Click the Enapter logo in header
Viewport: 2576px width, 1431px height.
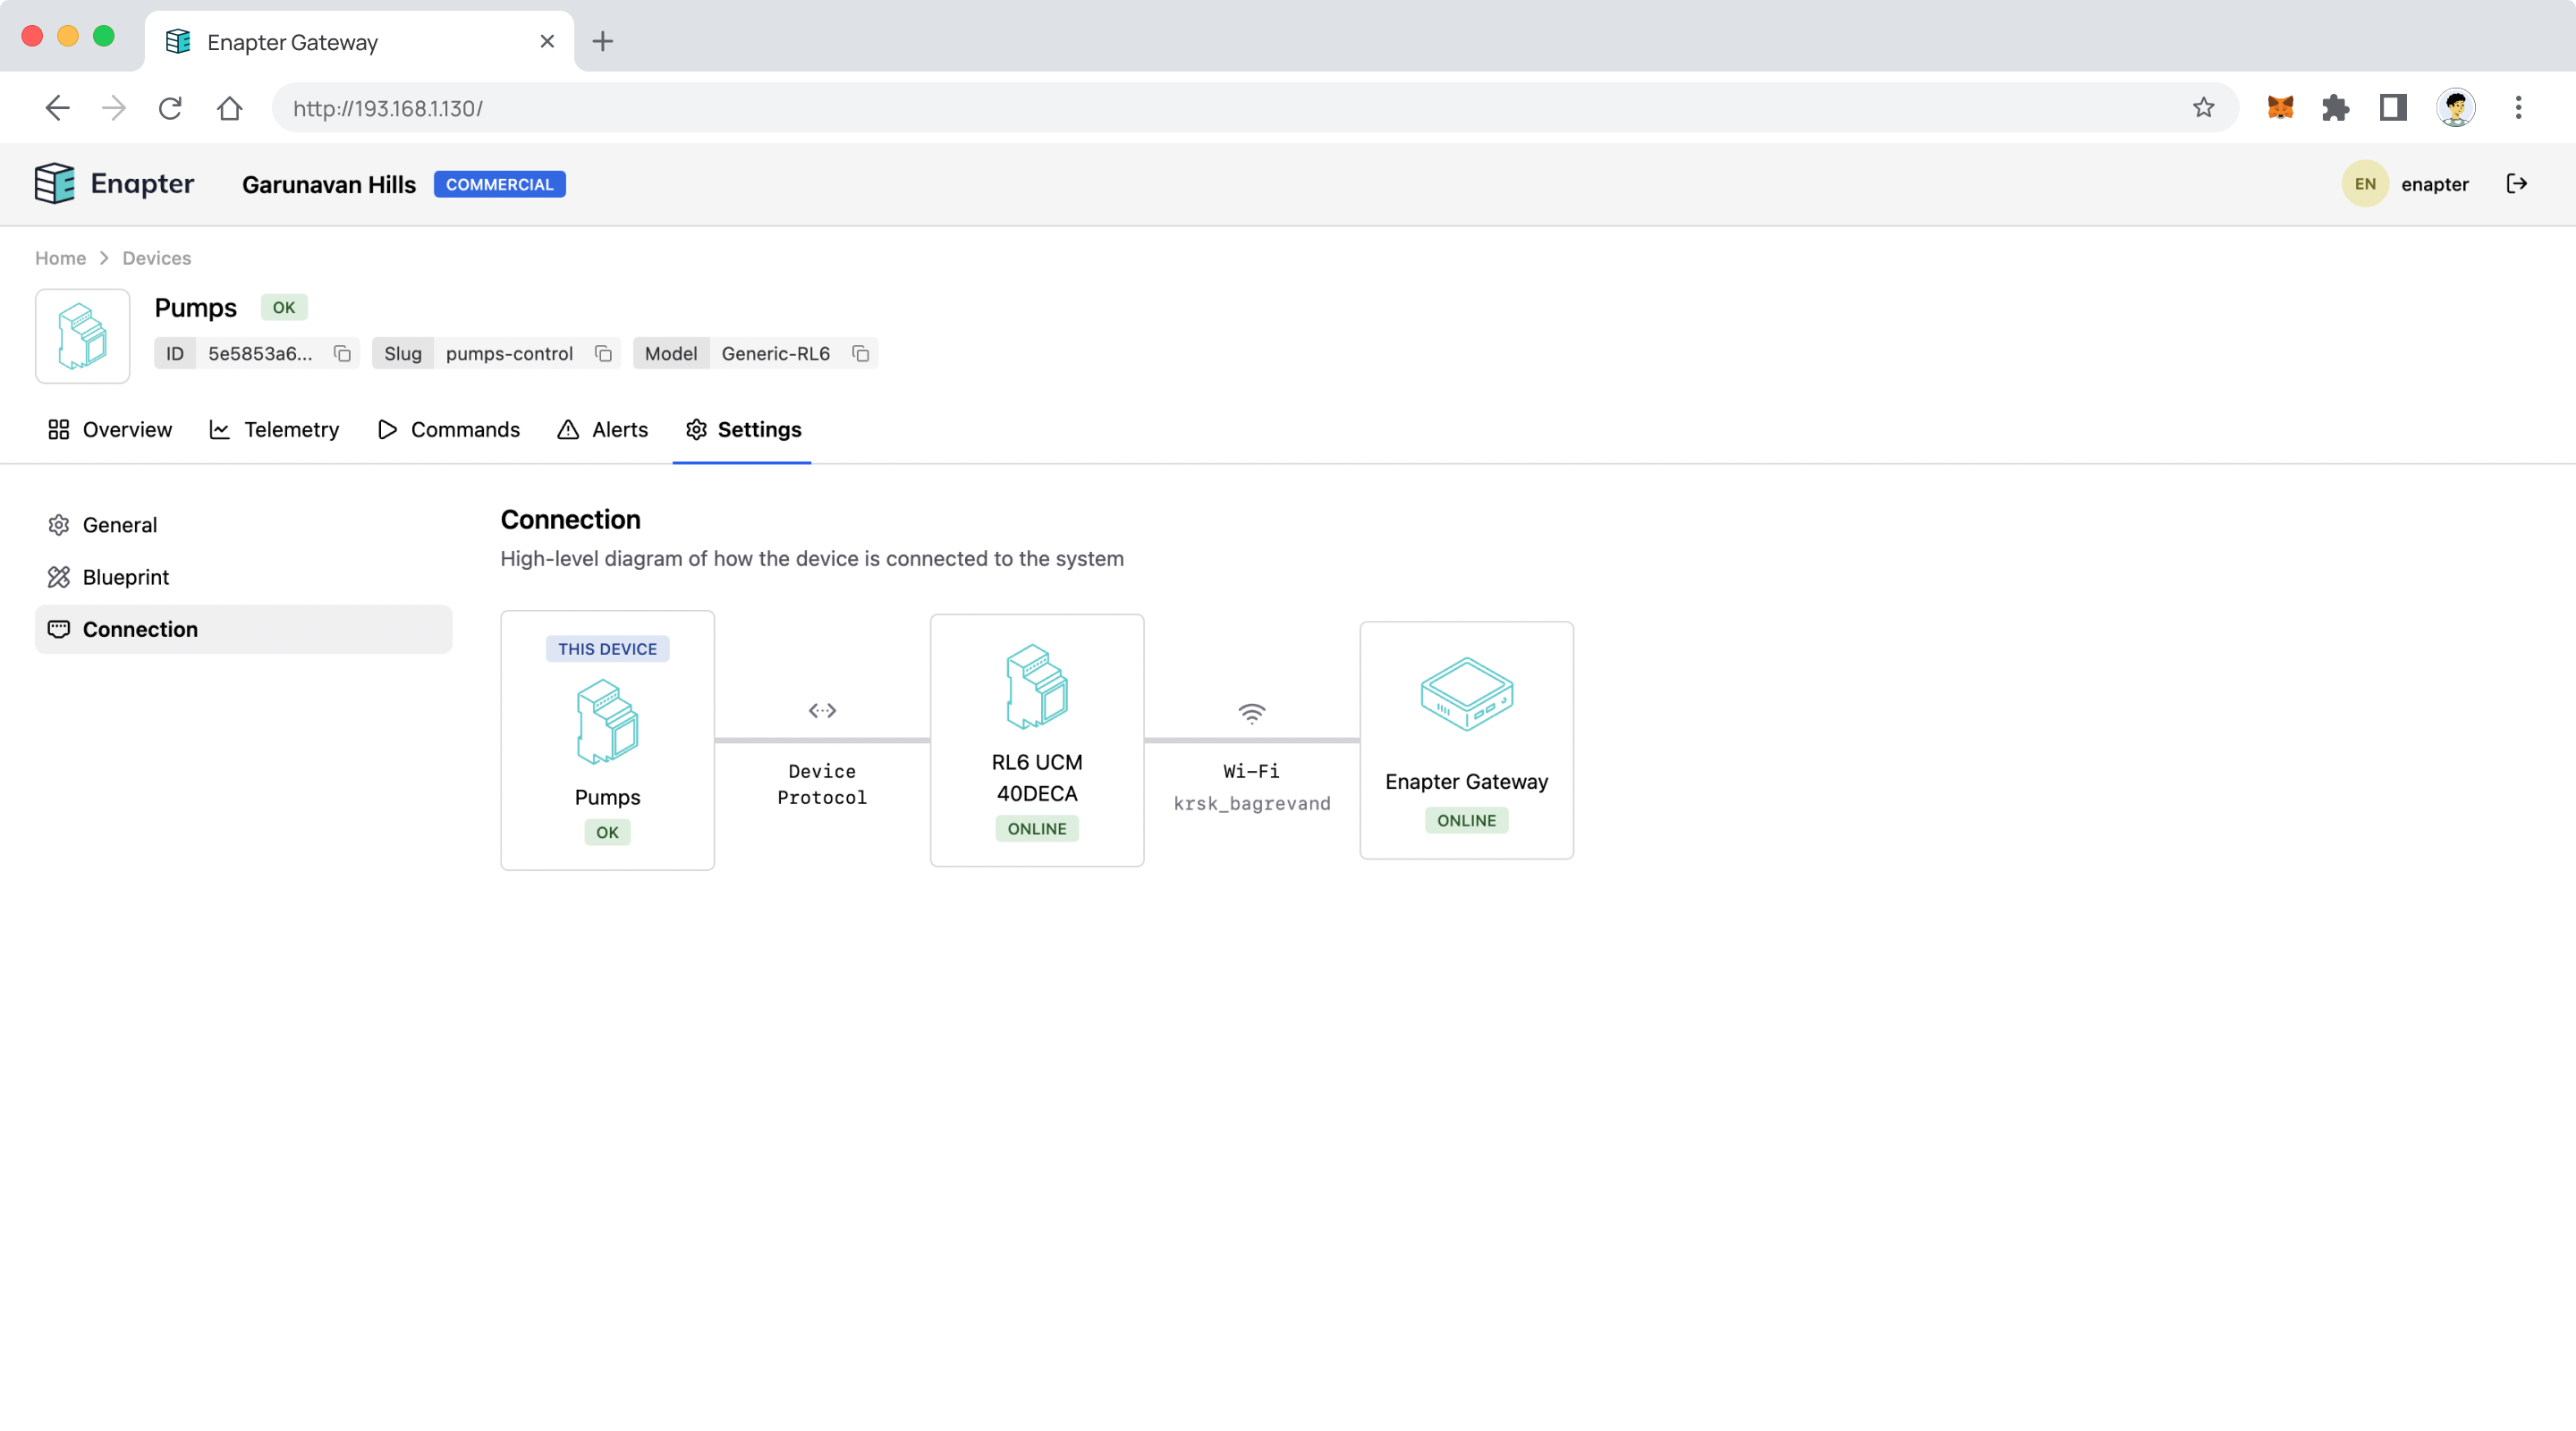pyautogui.click(x=114, y=184)
